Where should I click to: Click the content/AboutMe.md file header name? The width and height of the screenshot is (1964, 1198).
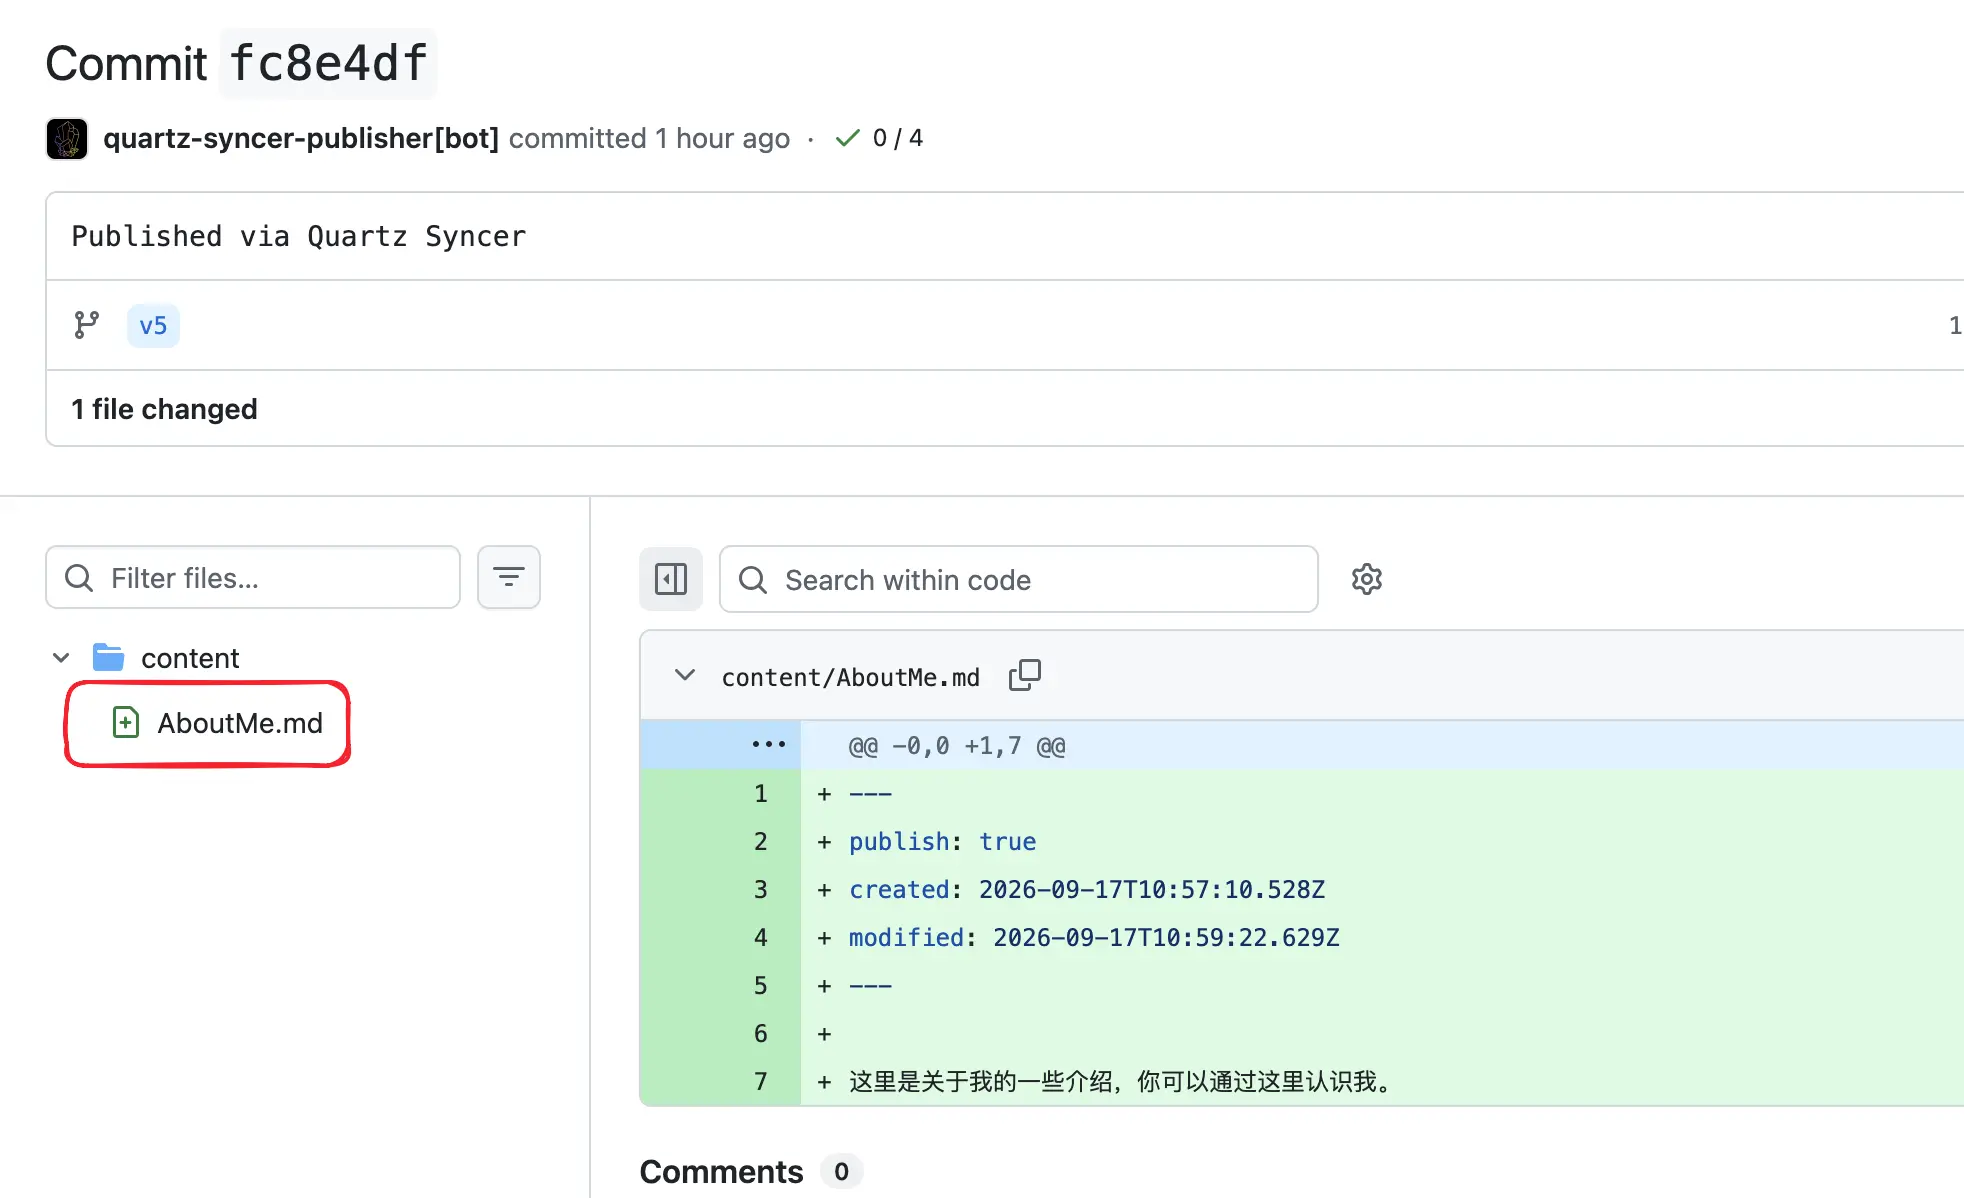(851, 677)
